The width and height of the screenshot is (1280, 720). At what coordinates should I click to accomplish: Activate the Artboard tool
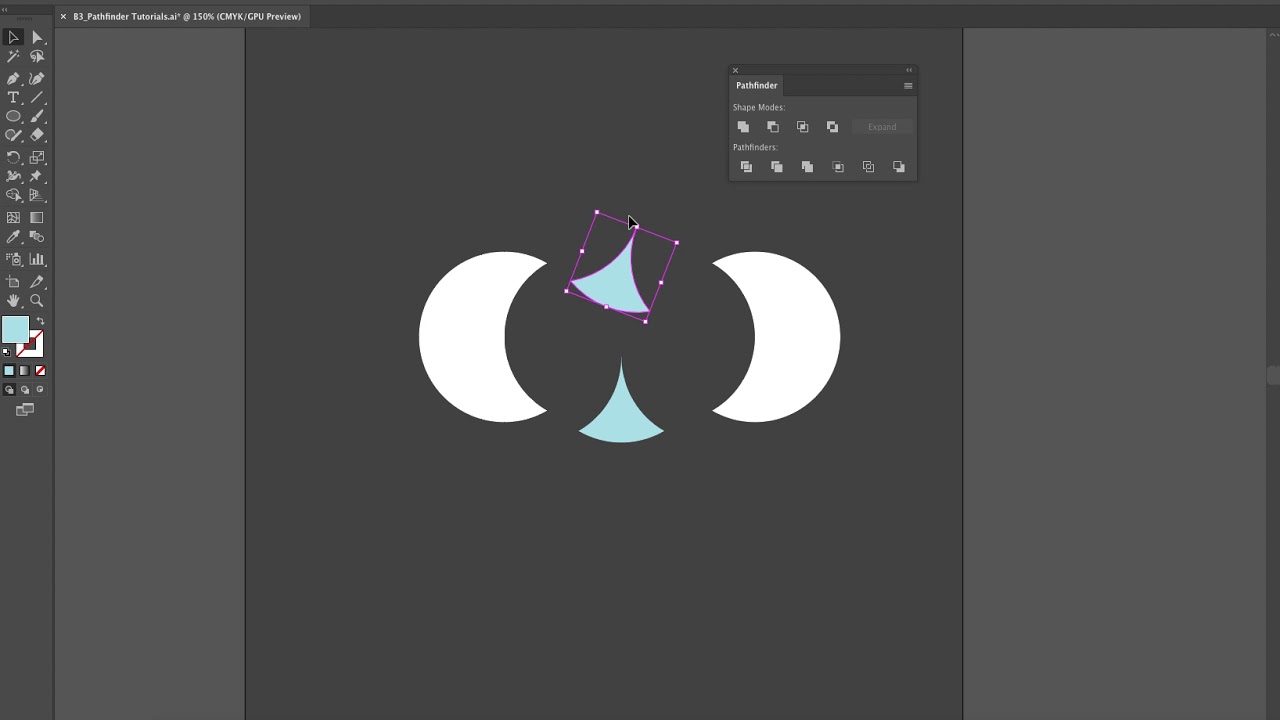13,281
